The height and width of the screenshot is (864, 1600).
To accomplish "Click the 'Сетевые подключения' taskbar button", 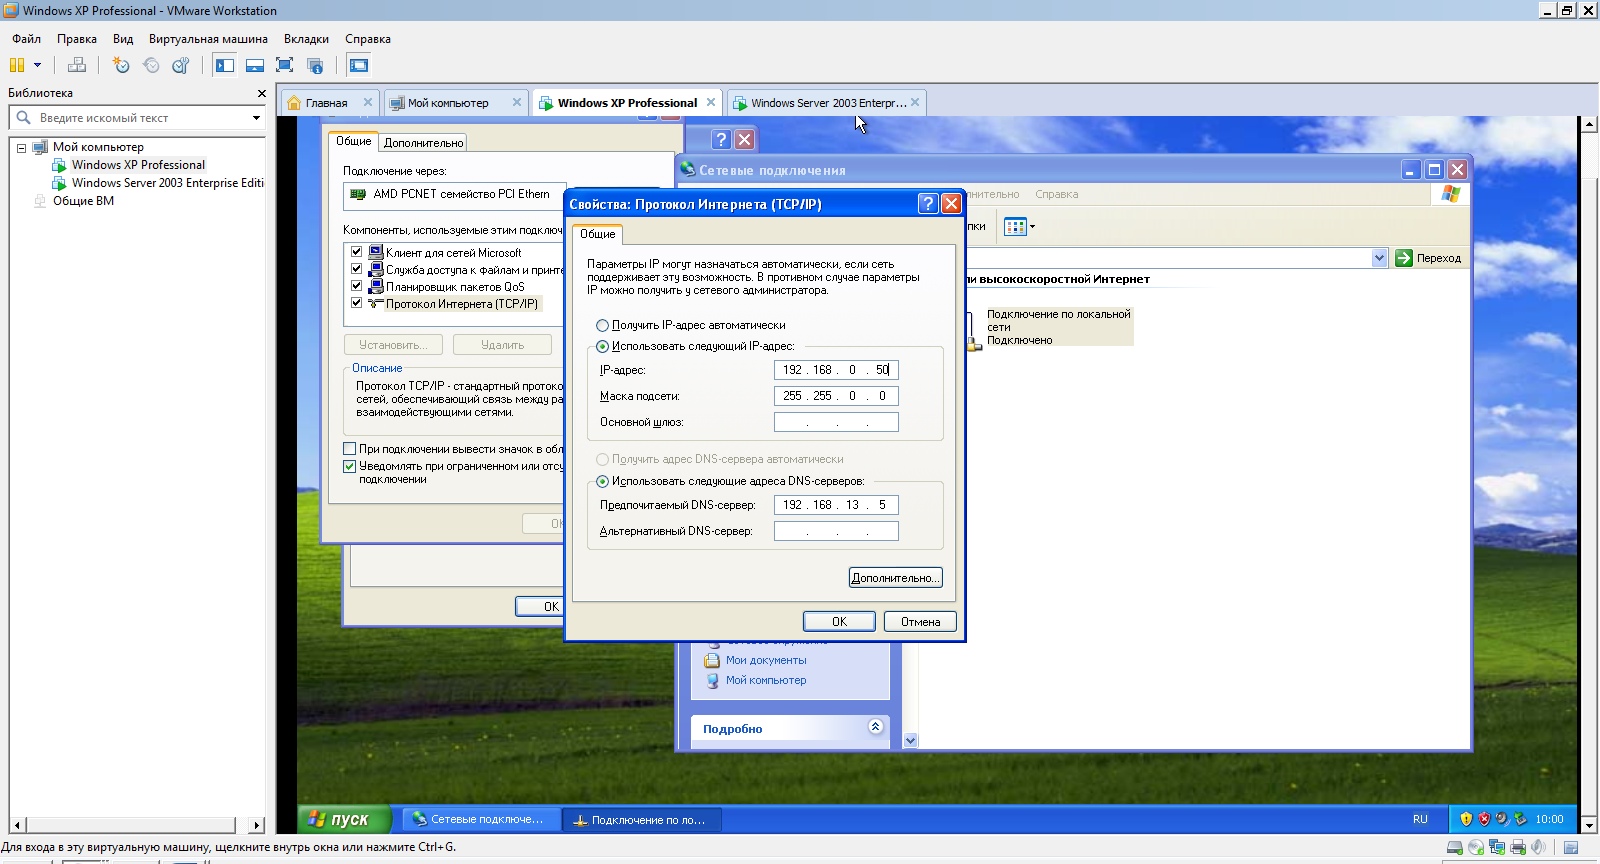I will point(480,819).
